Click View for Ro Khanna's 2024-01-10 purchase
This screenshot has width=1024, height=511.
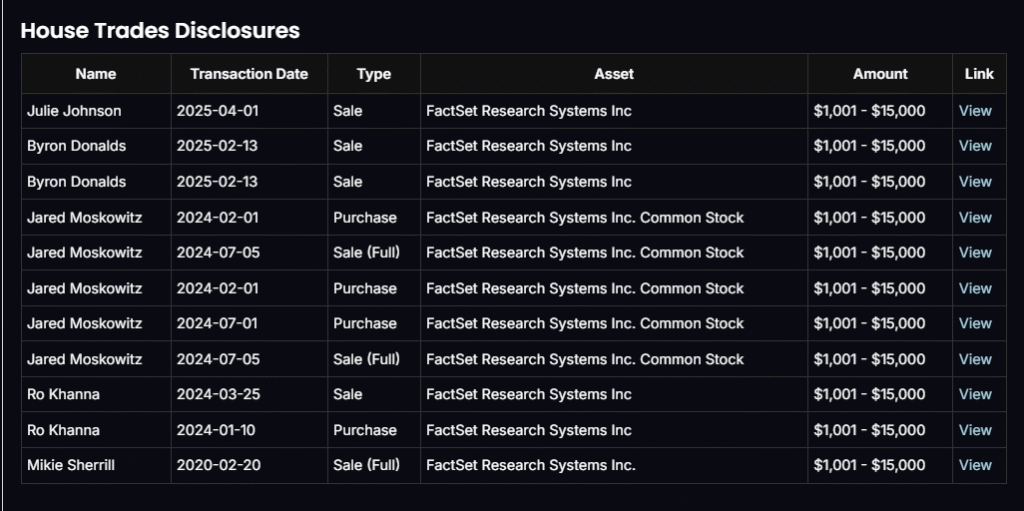(x=975, y=430)
